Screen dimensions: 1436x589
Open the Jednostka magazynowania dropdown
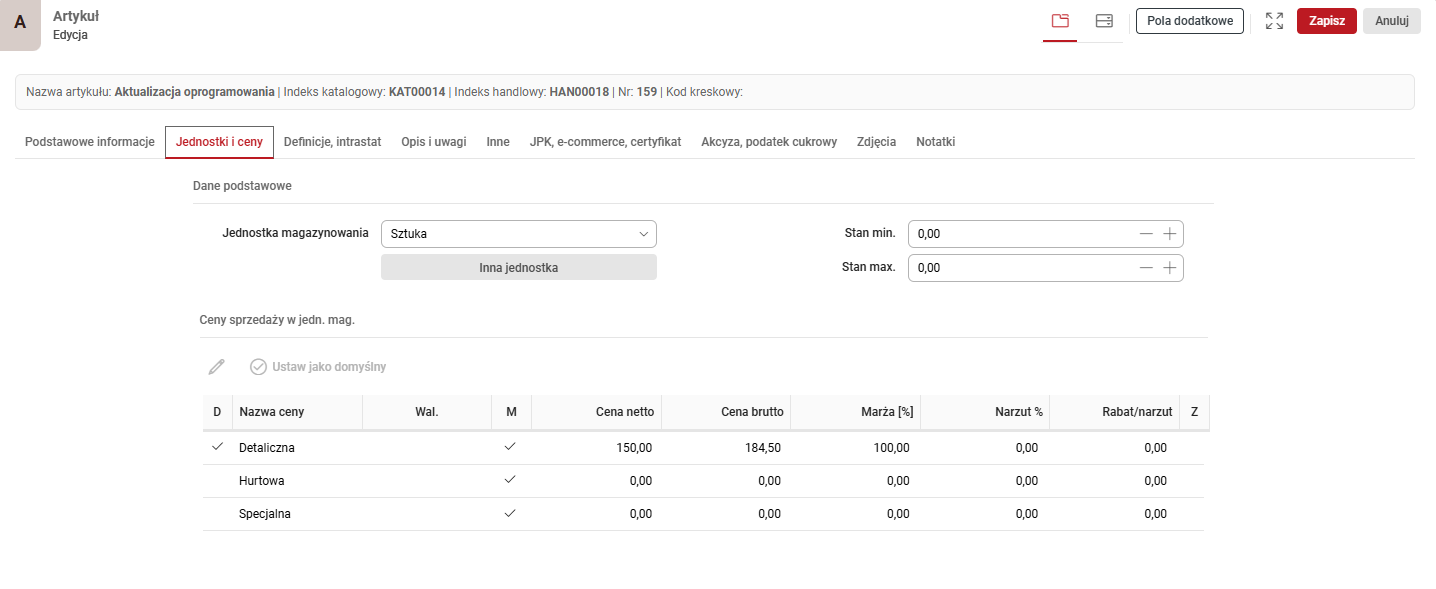point(518,234)
